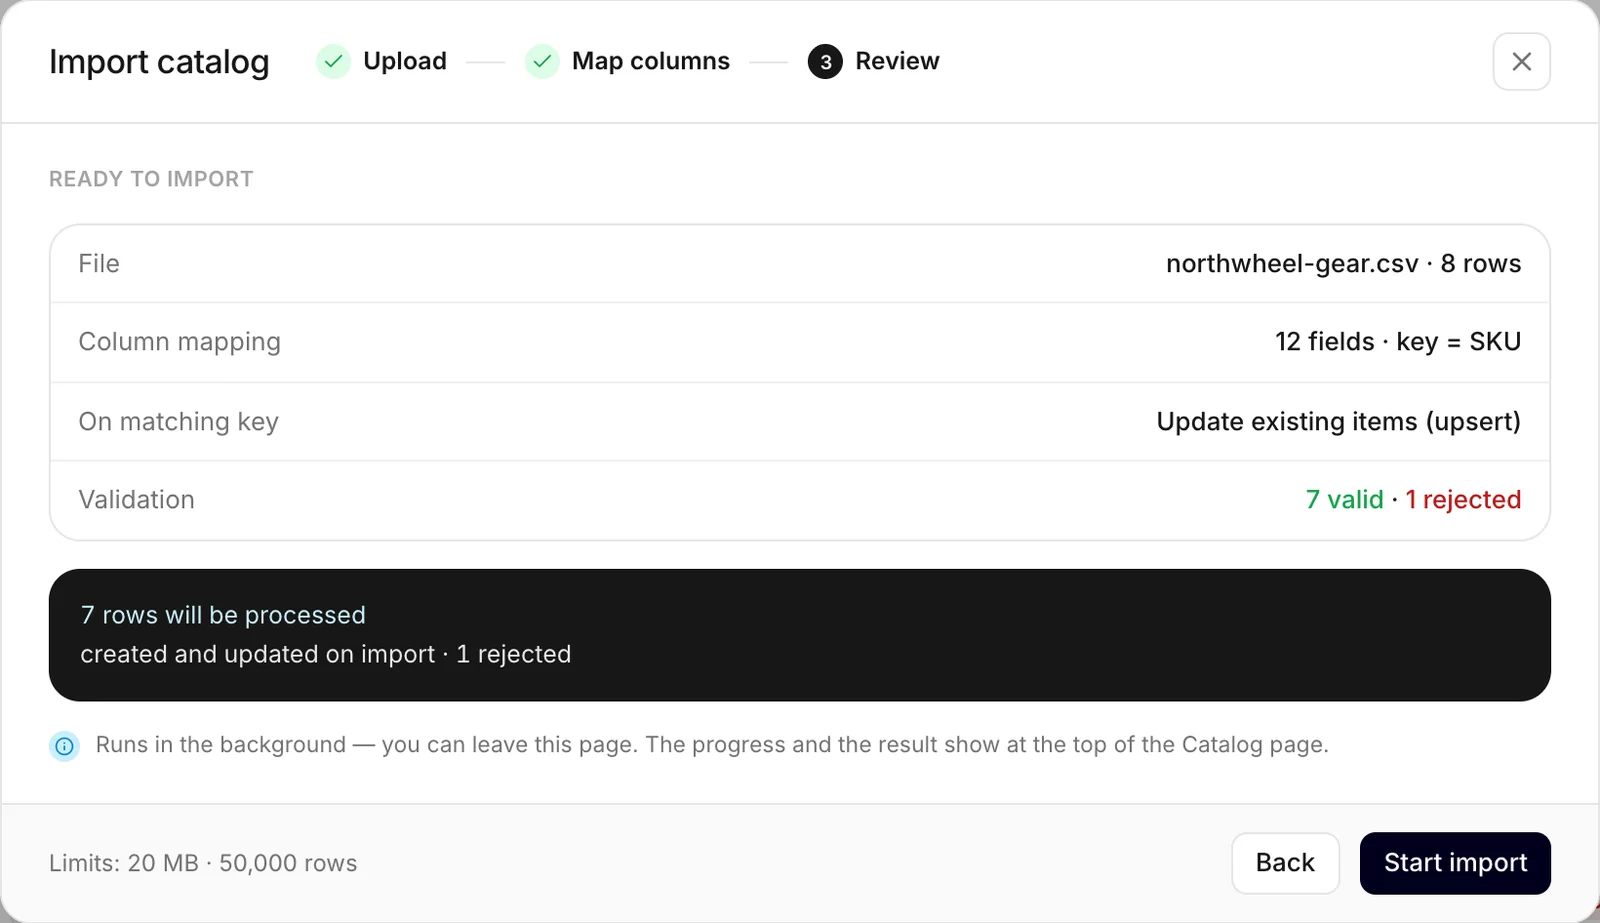Click the 'On matching key' row label
Screen dimensions: 1600x923
178,422
